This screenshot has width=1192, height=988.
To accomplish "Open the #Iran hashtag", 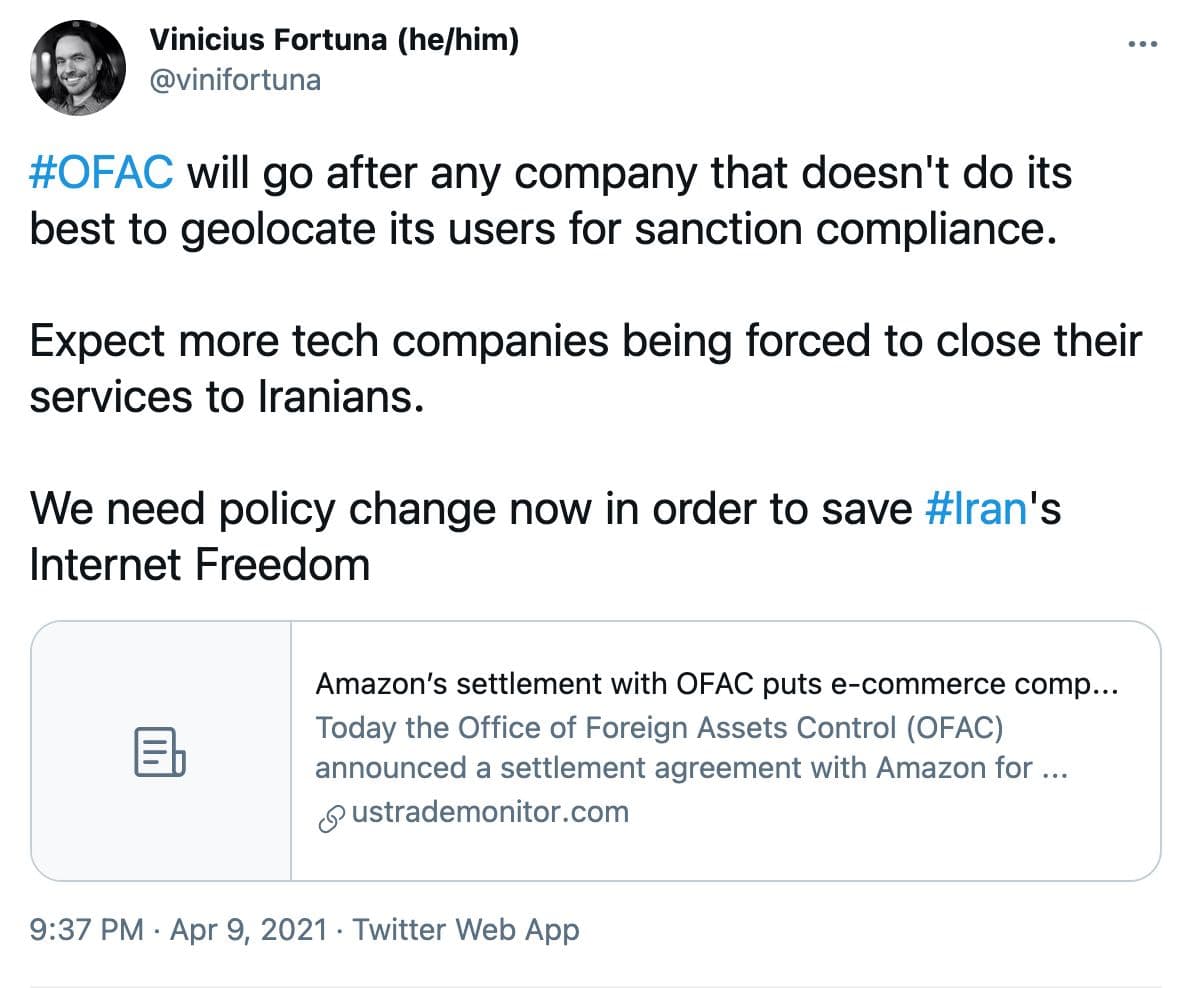I will click(x=976, y=508).
